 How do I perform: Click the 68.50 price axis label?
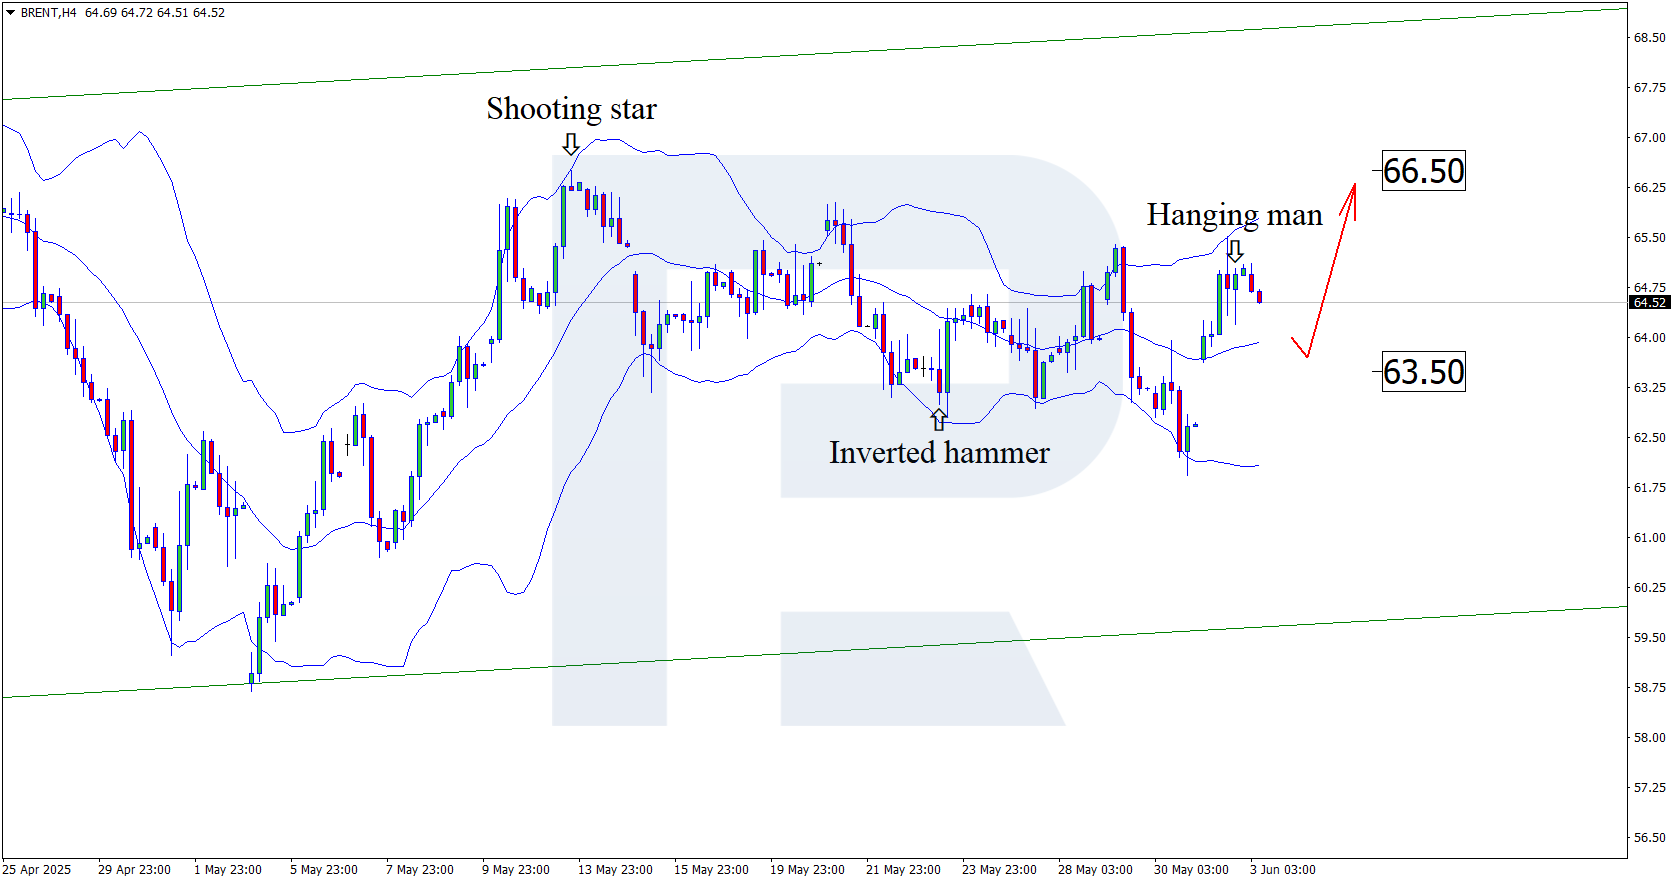(1649, 38)
